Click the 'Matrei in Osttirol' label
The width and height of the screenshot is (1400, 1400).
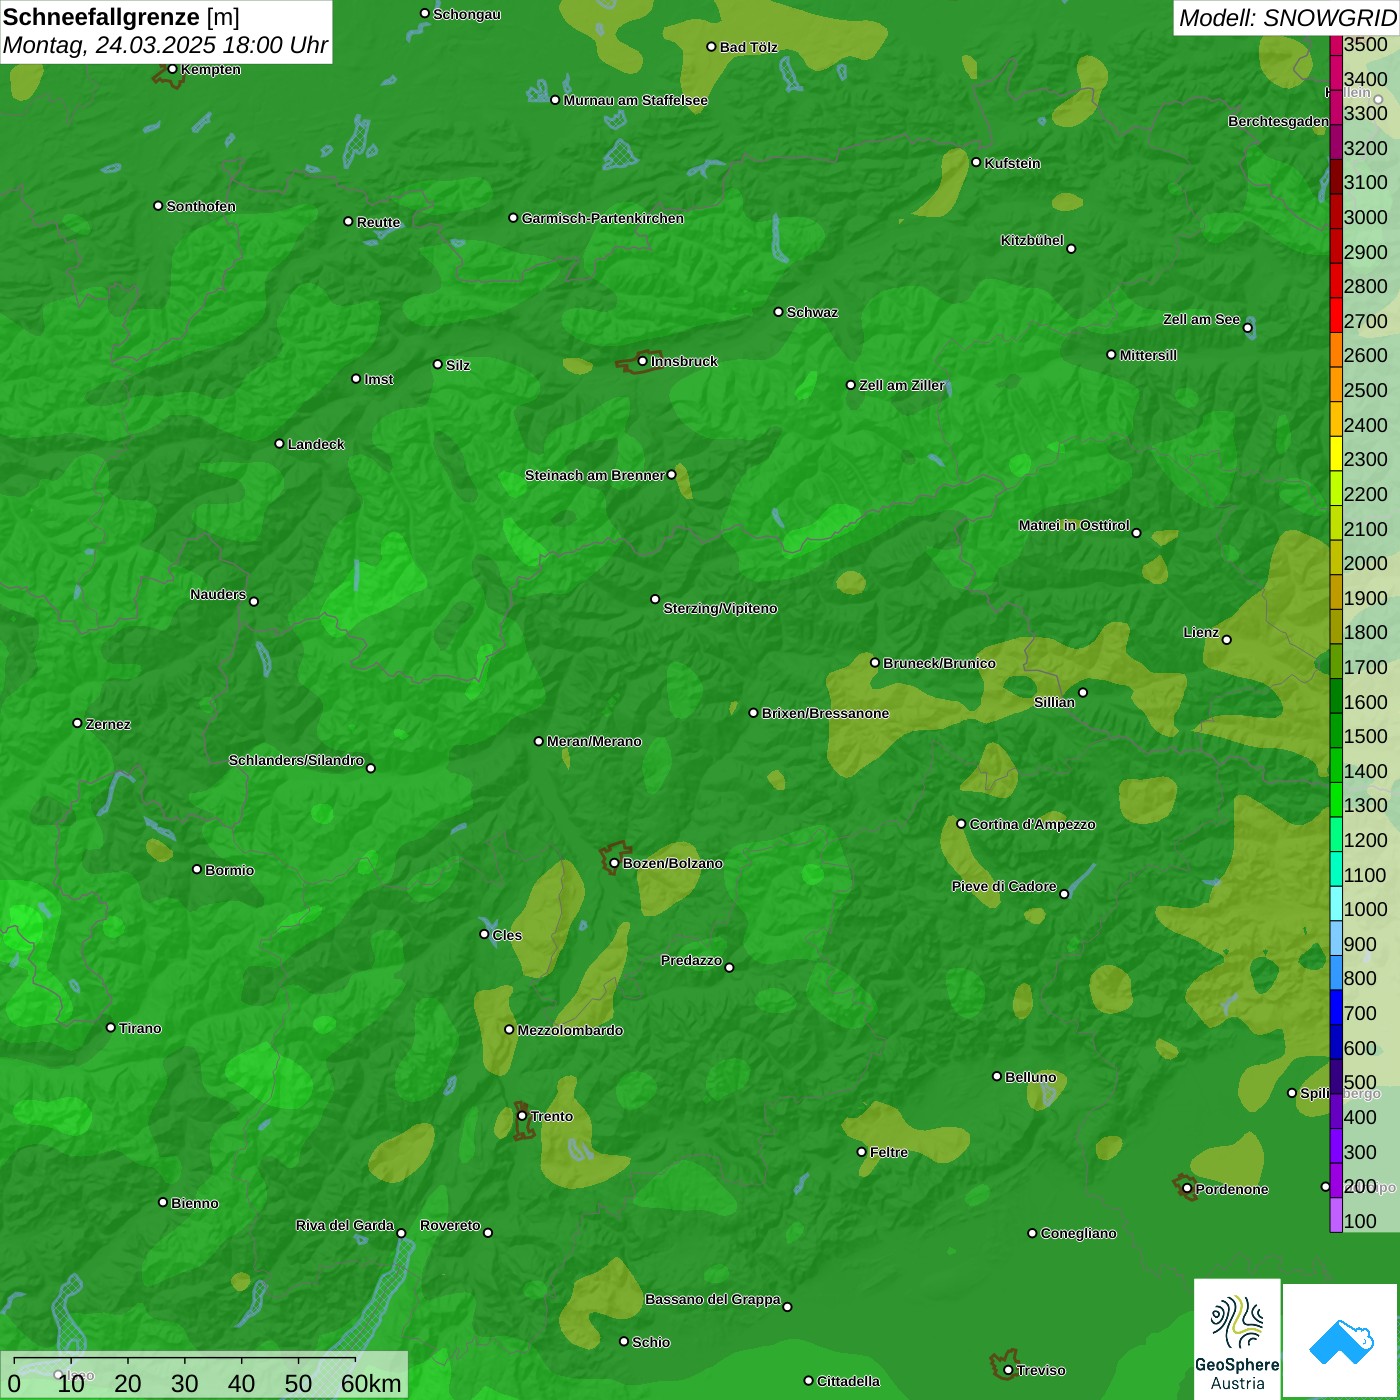point(1074,525)
